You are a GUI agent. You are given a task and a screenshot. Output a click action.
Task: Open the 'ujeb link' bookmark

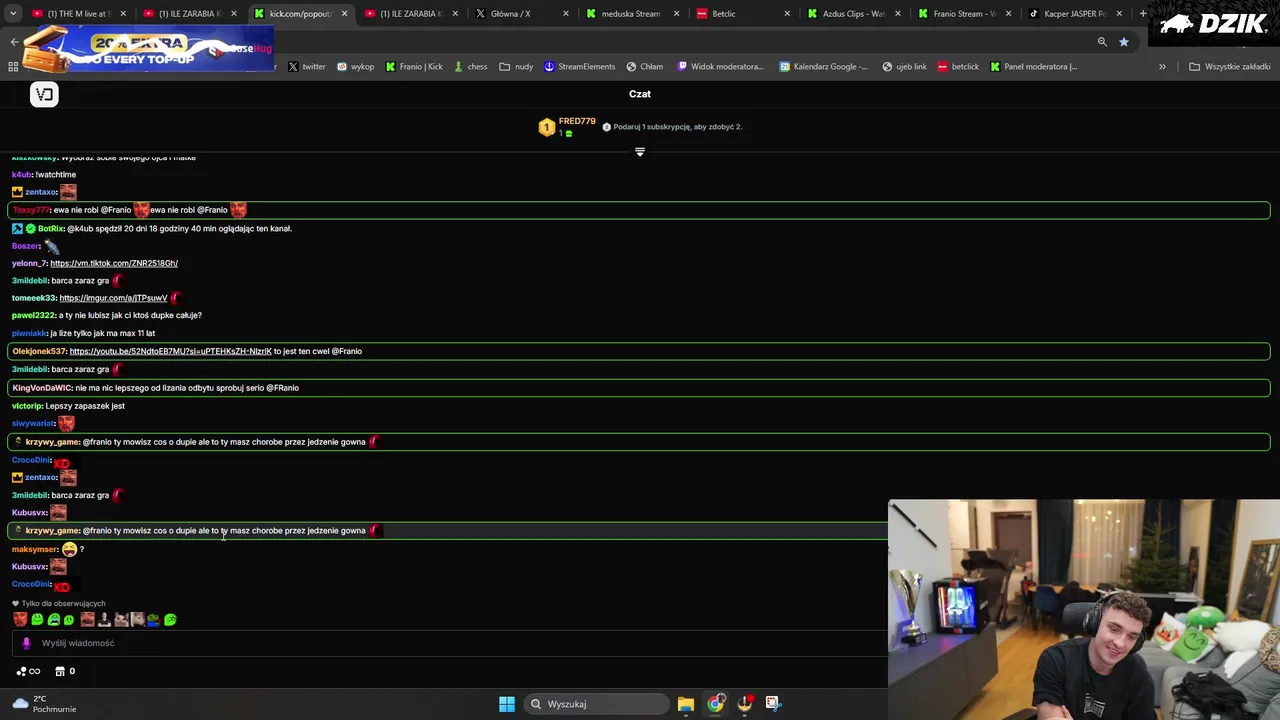(904, 67)
